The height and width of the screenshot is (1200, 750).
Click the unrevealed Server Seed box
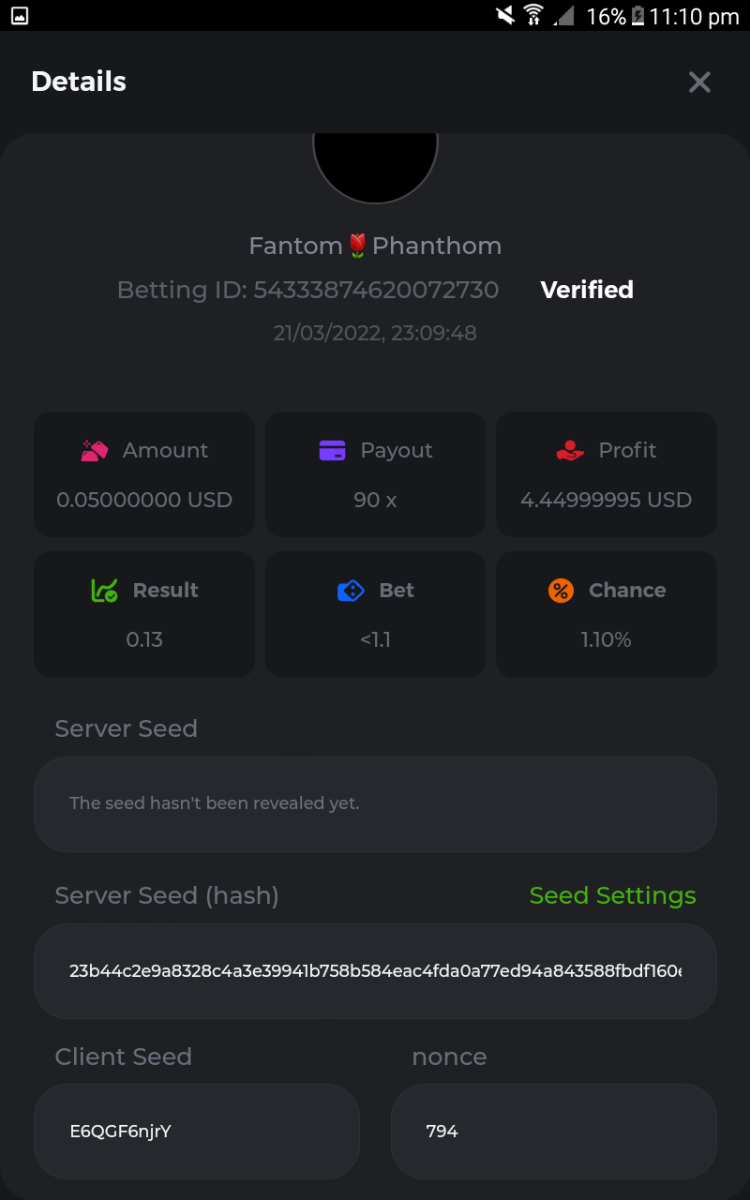pyautogui.click(x=375, y=804)
